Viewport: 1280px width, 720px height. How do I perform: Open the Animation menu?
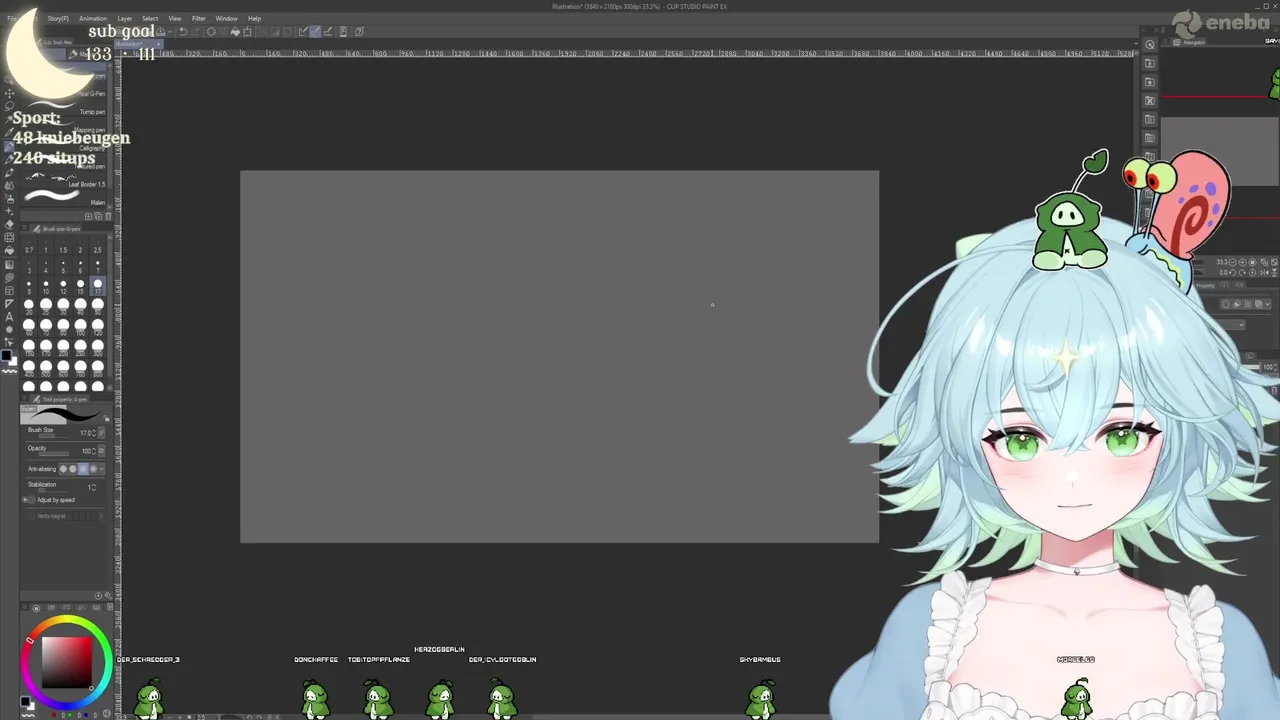[93, 18]
